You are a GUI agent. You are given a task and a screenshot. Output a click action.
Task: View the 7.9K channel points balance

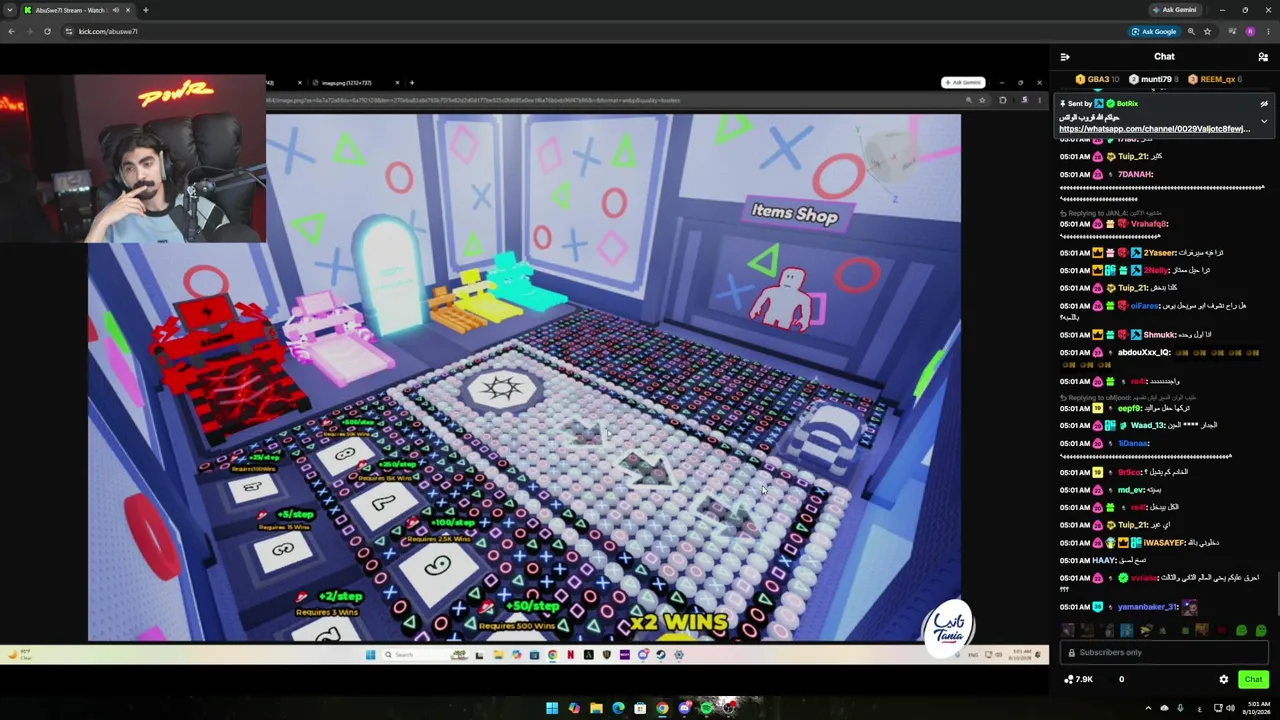[x=1079, y=680]
